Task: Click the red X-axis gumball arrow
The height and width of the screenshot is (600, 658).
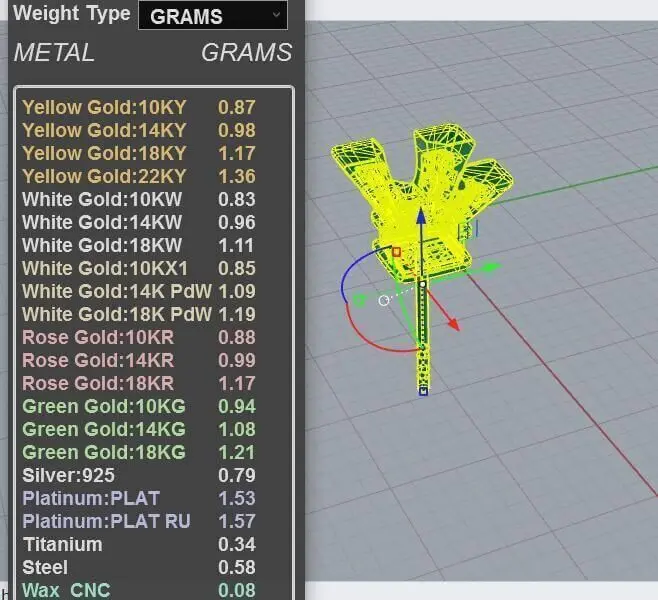Action: [x=453, y=323]
